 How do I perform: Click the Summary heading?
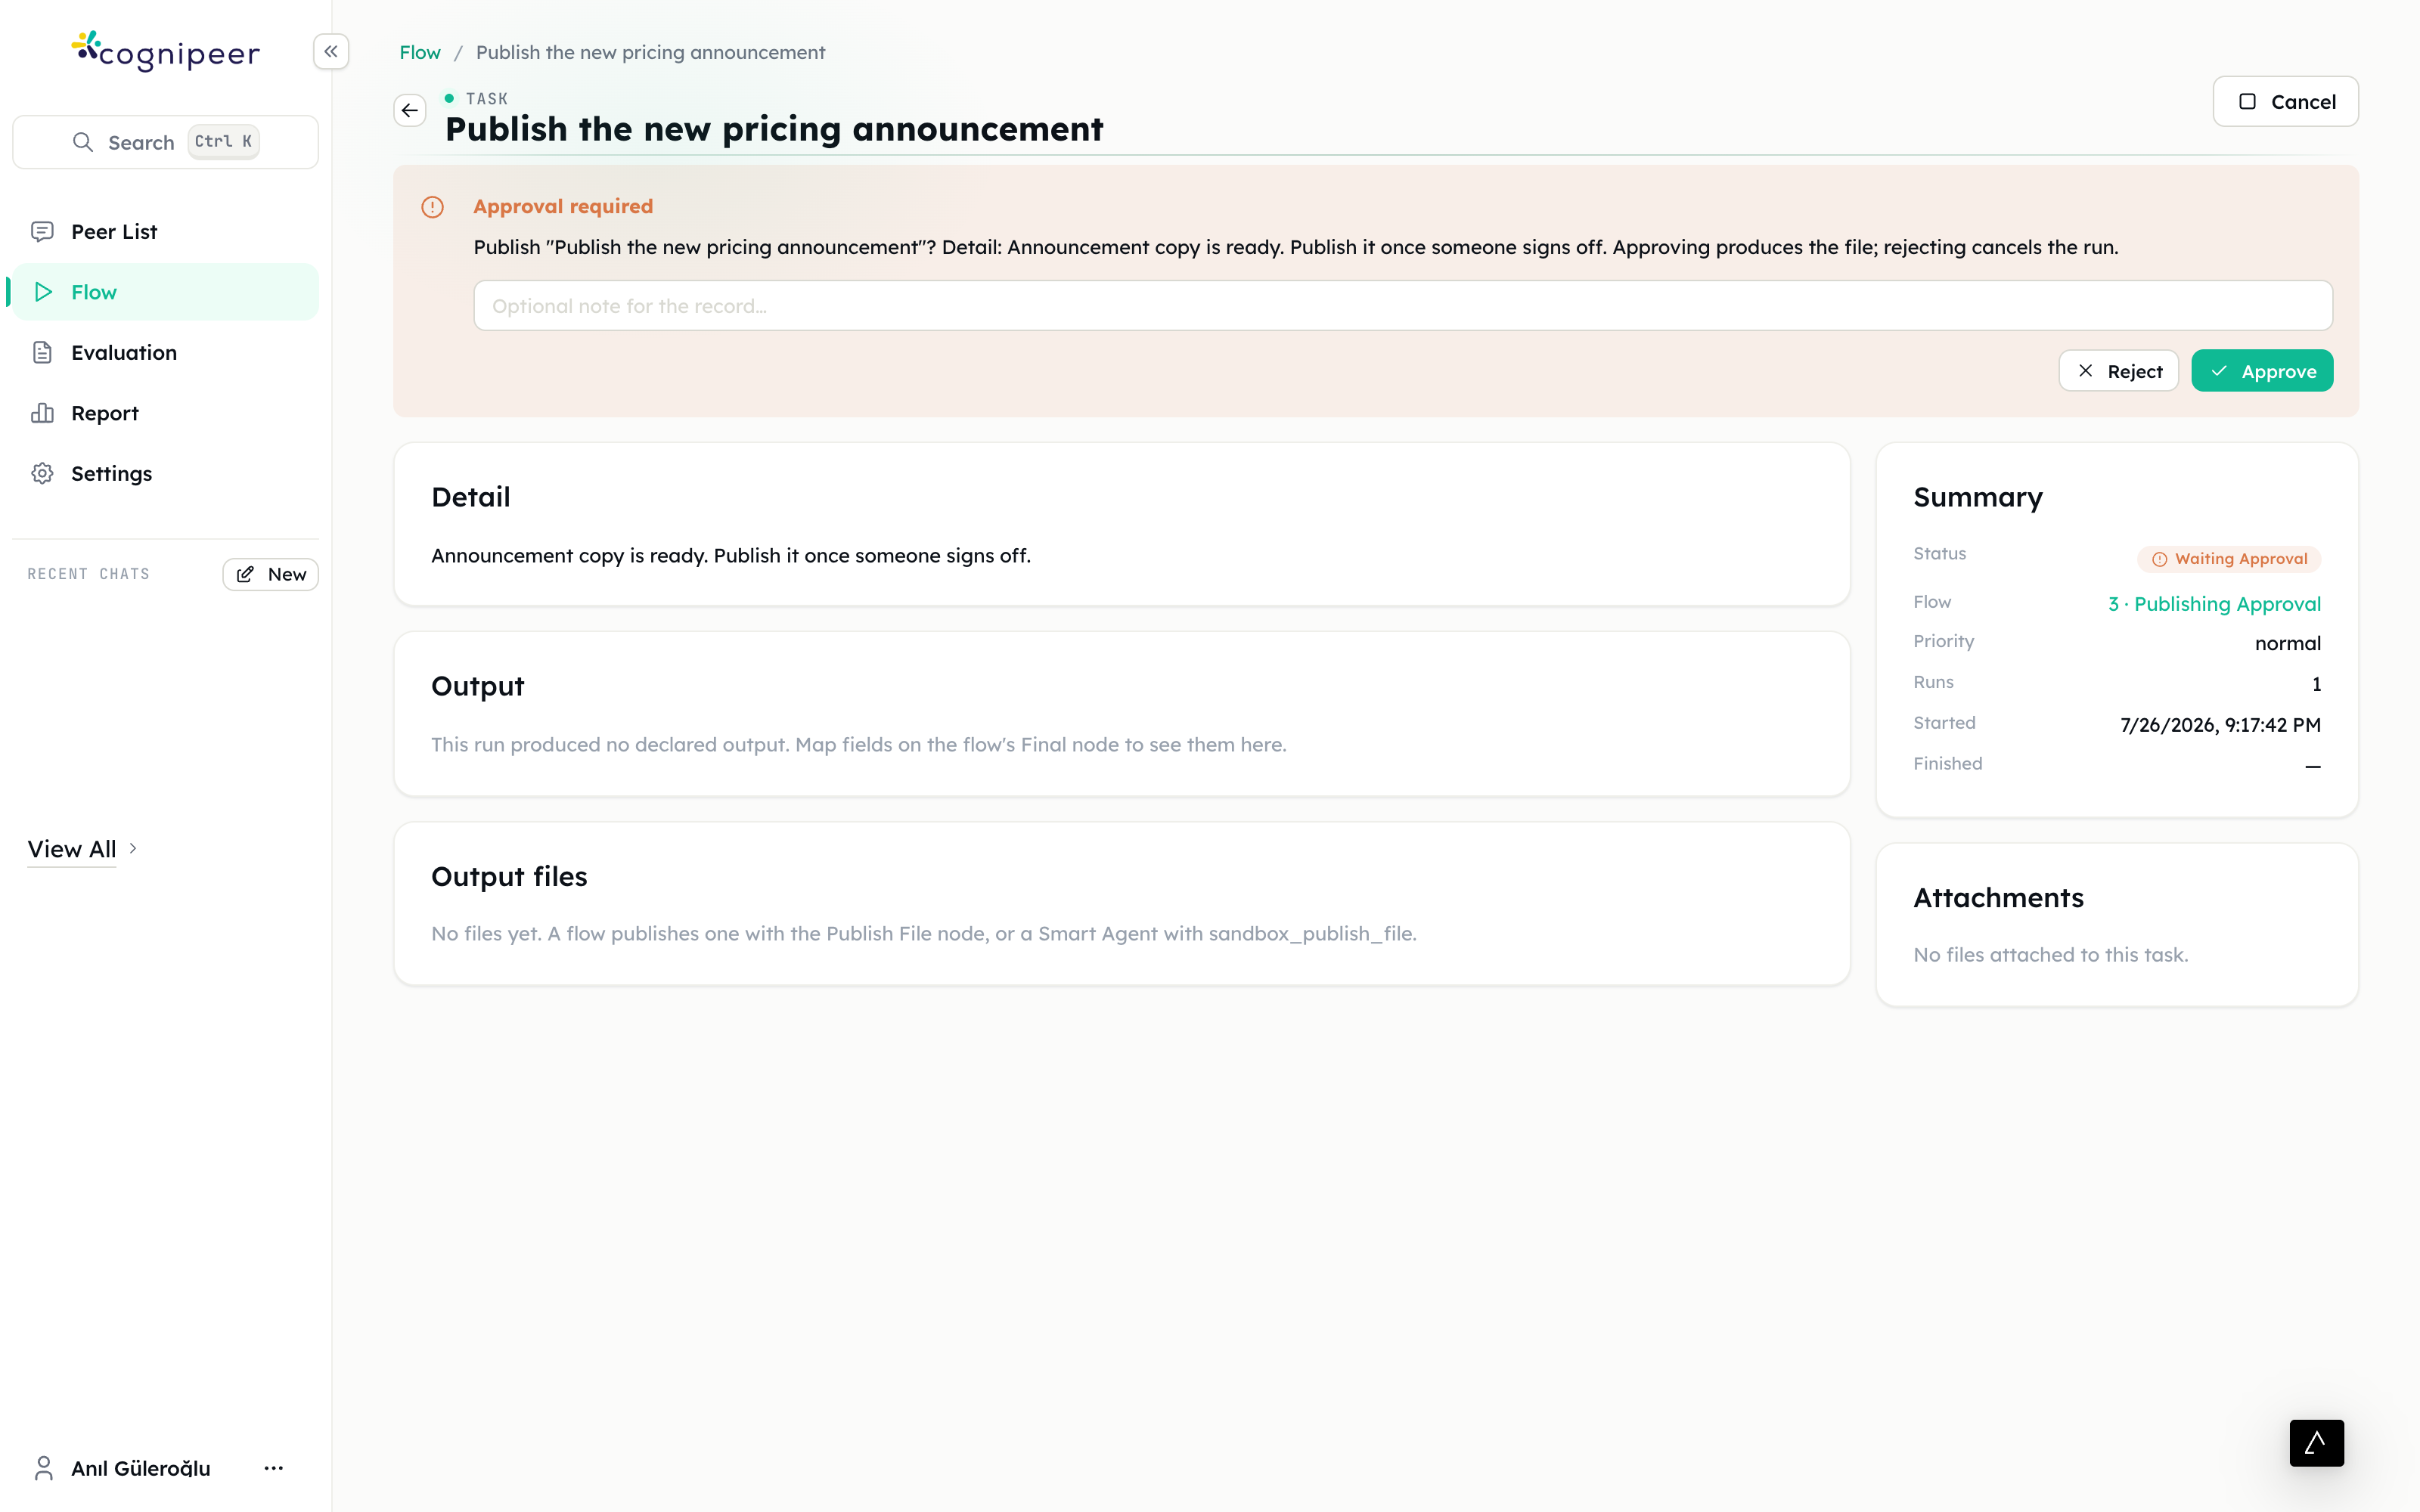coord(1978,497)
